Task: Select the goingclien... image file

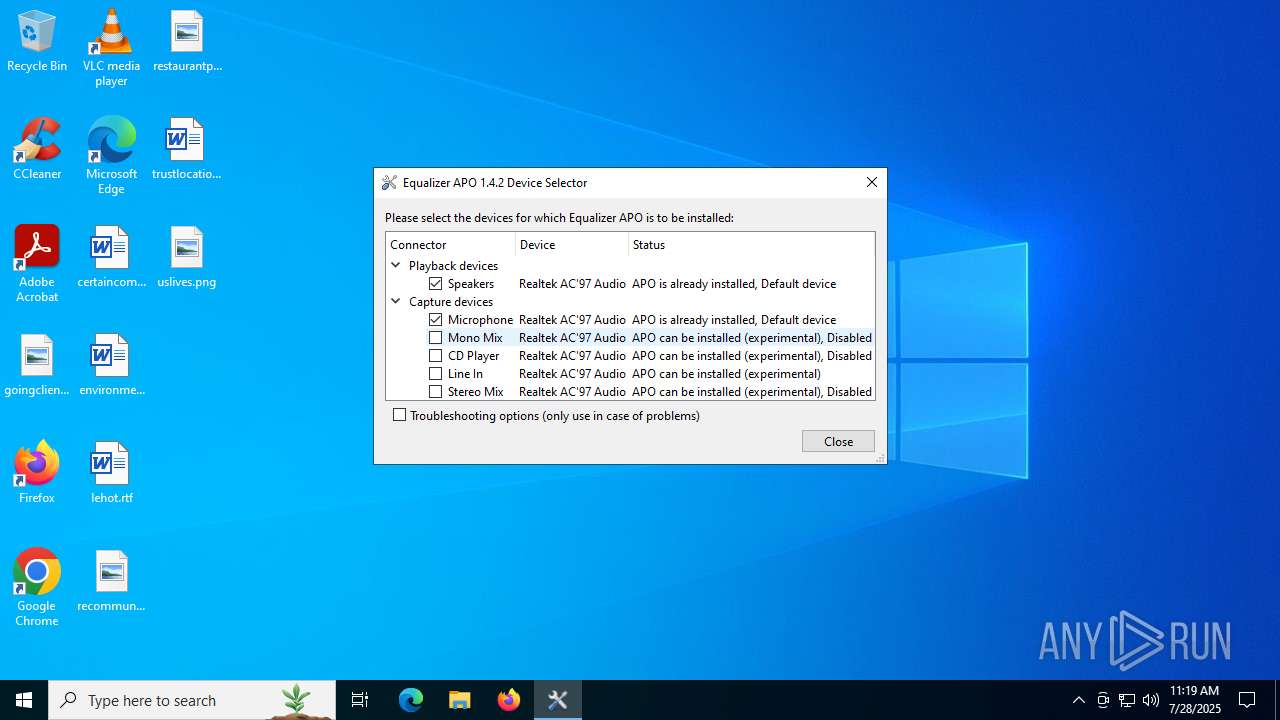Action: pyautogui.click(x=37, y=366)
